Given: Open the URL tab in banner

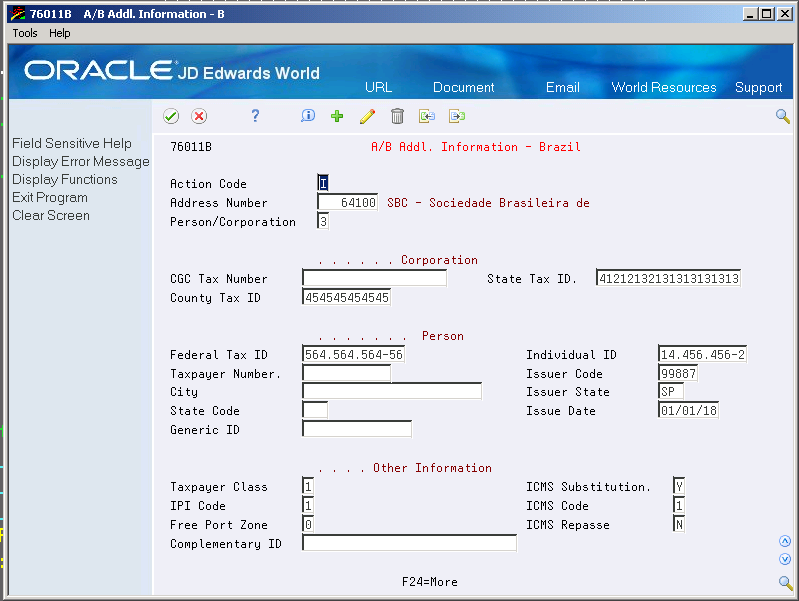Looking at the screenshot, I should click(x=379, y=87).
